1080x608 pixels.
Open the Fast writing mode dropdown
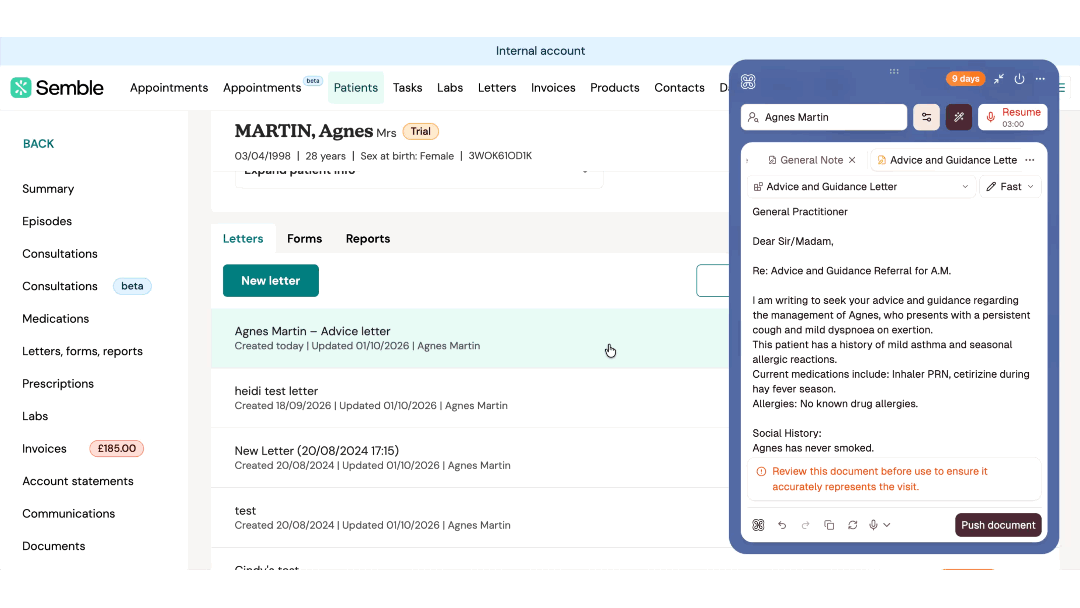pos(1010,187)
